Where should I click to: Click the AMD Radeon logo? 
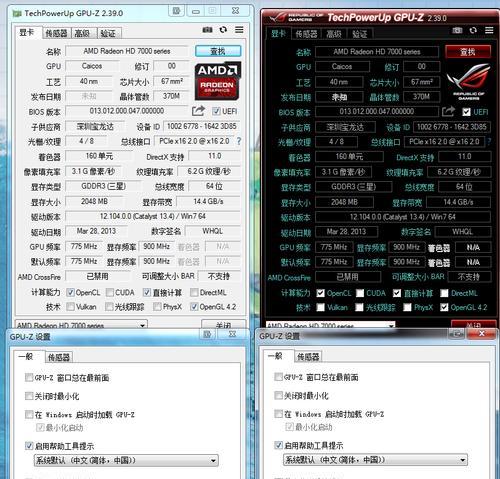click(x=218, y=81)
